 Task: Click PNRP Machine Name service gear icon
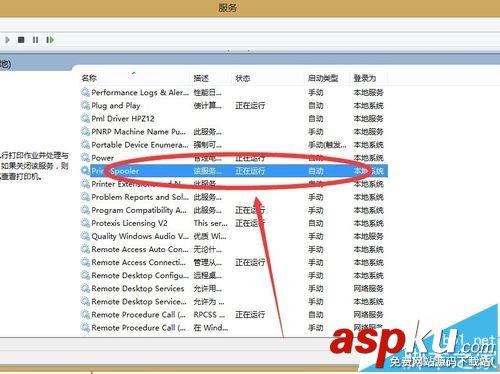point(85,131)
